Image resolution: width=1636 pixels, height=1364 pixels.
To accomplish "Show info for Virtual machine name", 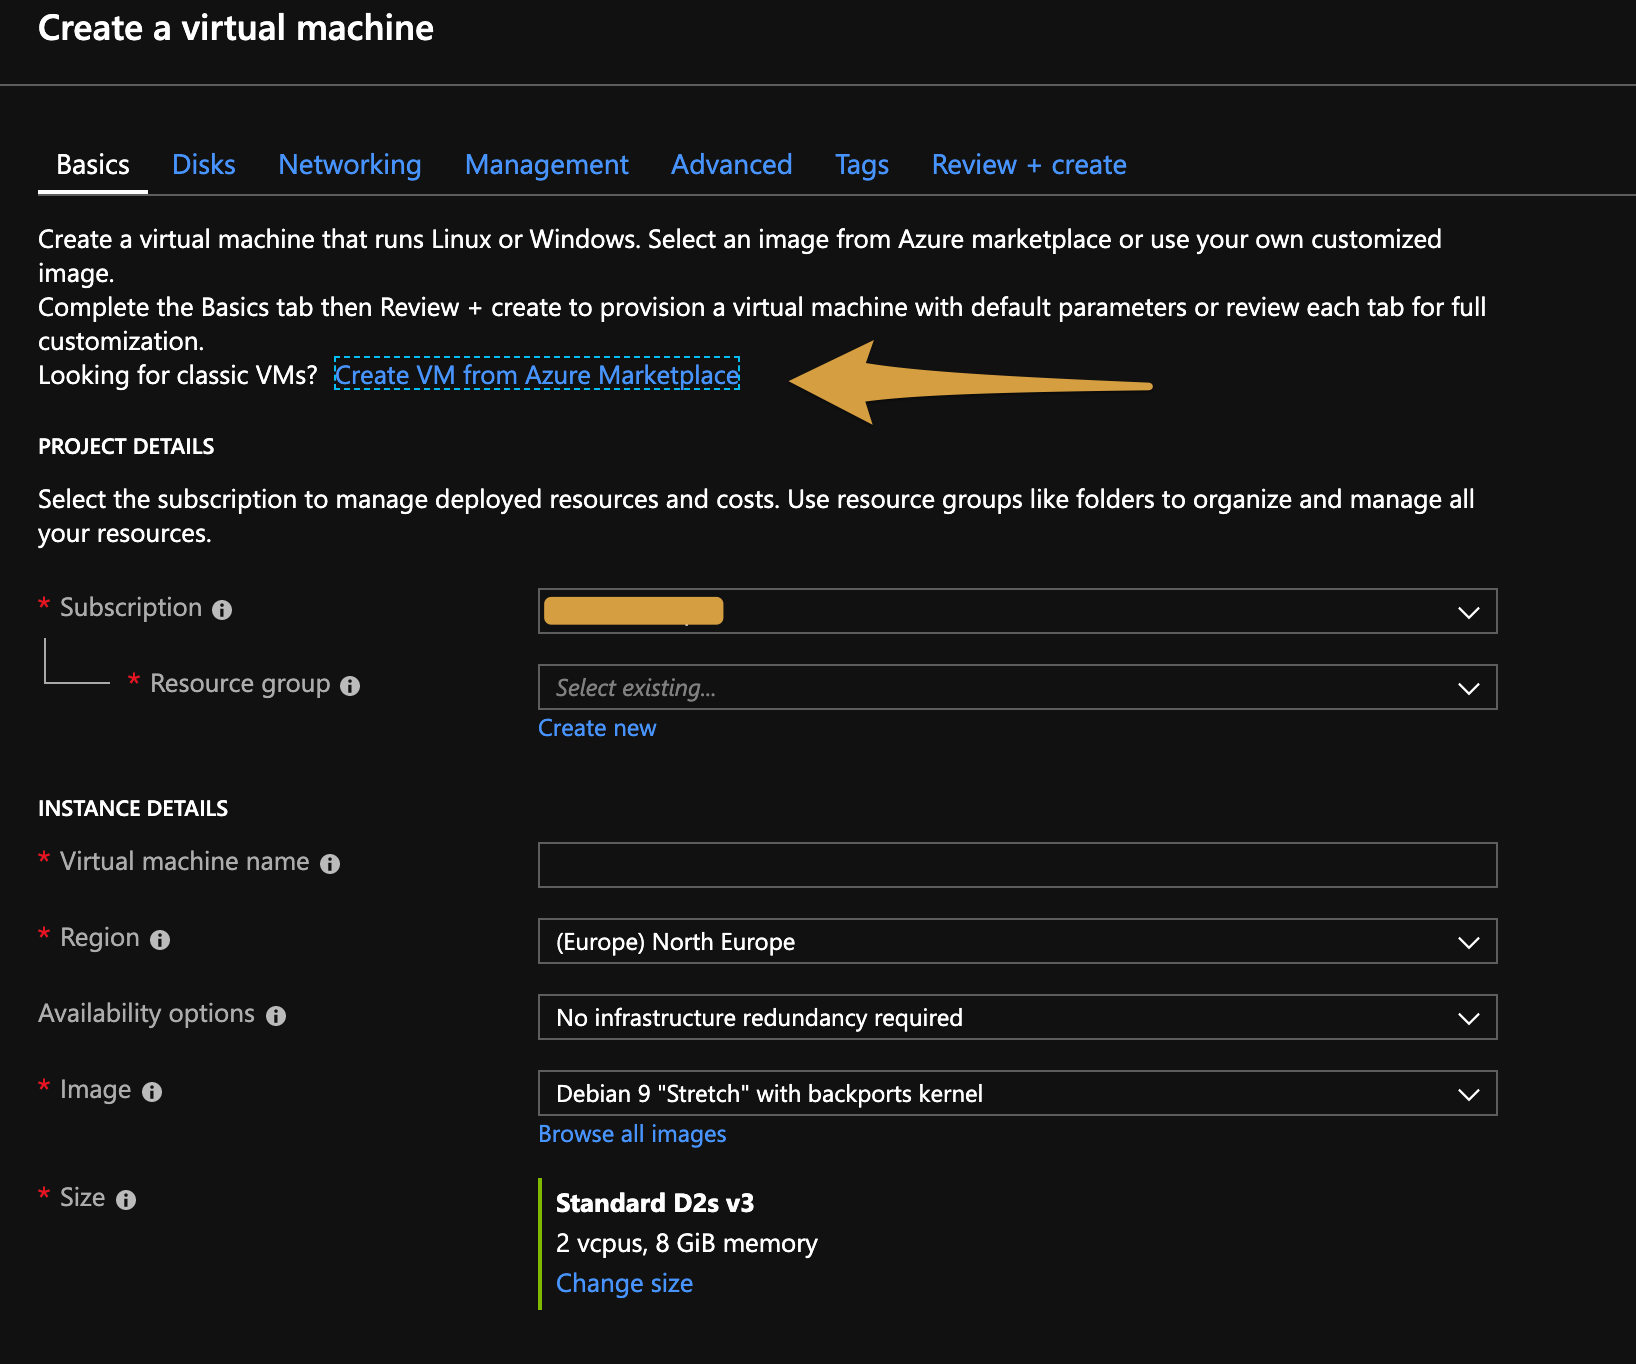I will (x=330, y=864).
